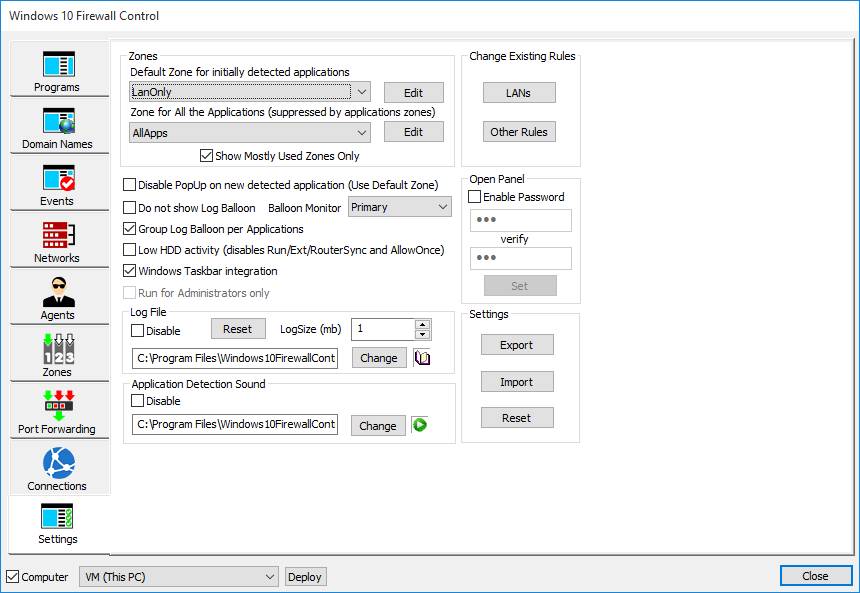The height and width of the screenshot is (593, 860).
Task: Click Change for log file path
Action: click(x=379, y=358)
